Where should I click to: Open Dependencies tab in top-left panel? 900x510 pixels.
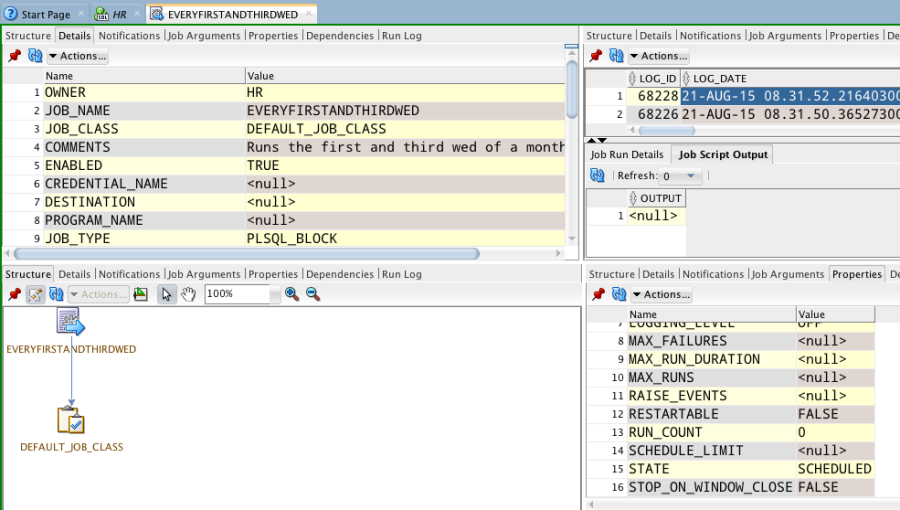340,36
